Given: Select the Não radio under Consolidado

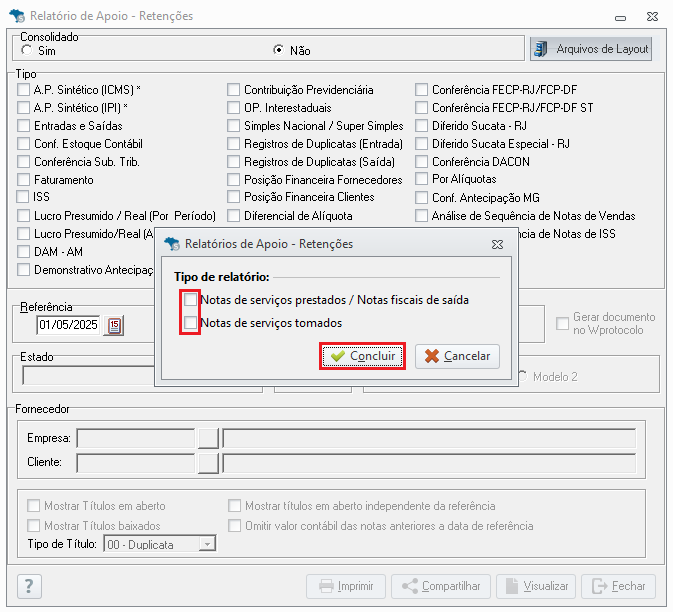Looking at the screenshot, I should point(279,50).
